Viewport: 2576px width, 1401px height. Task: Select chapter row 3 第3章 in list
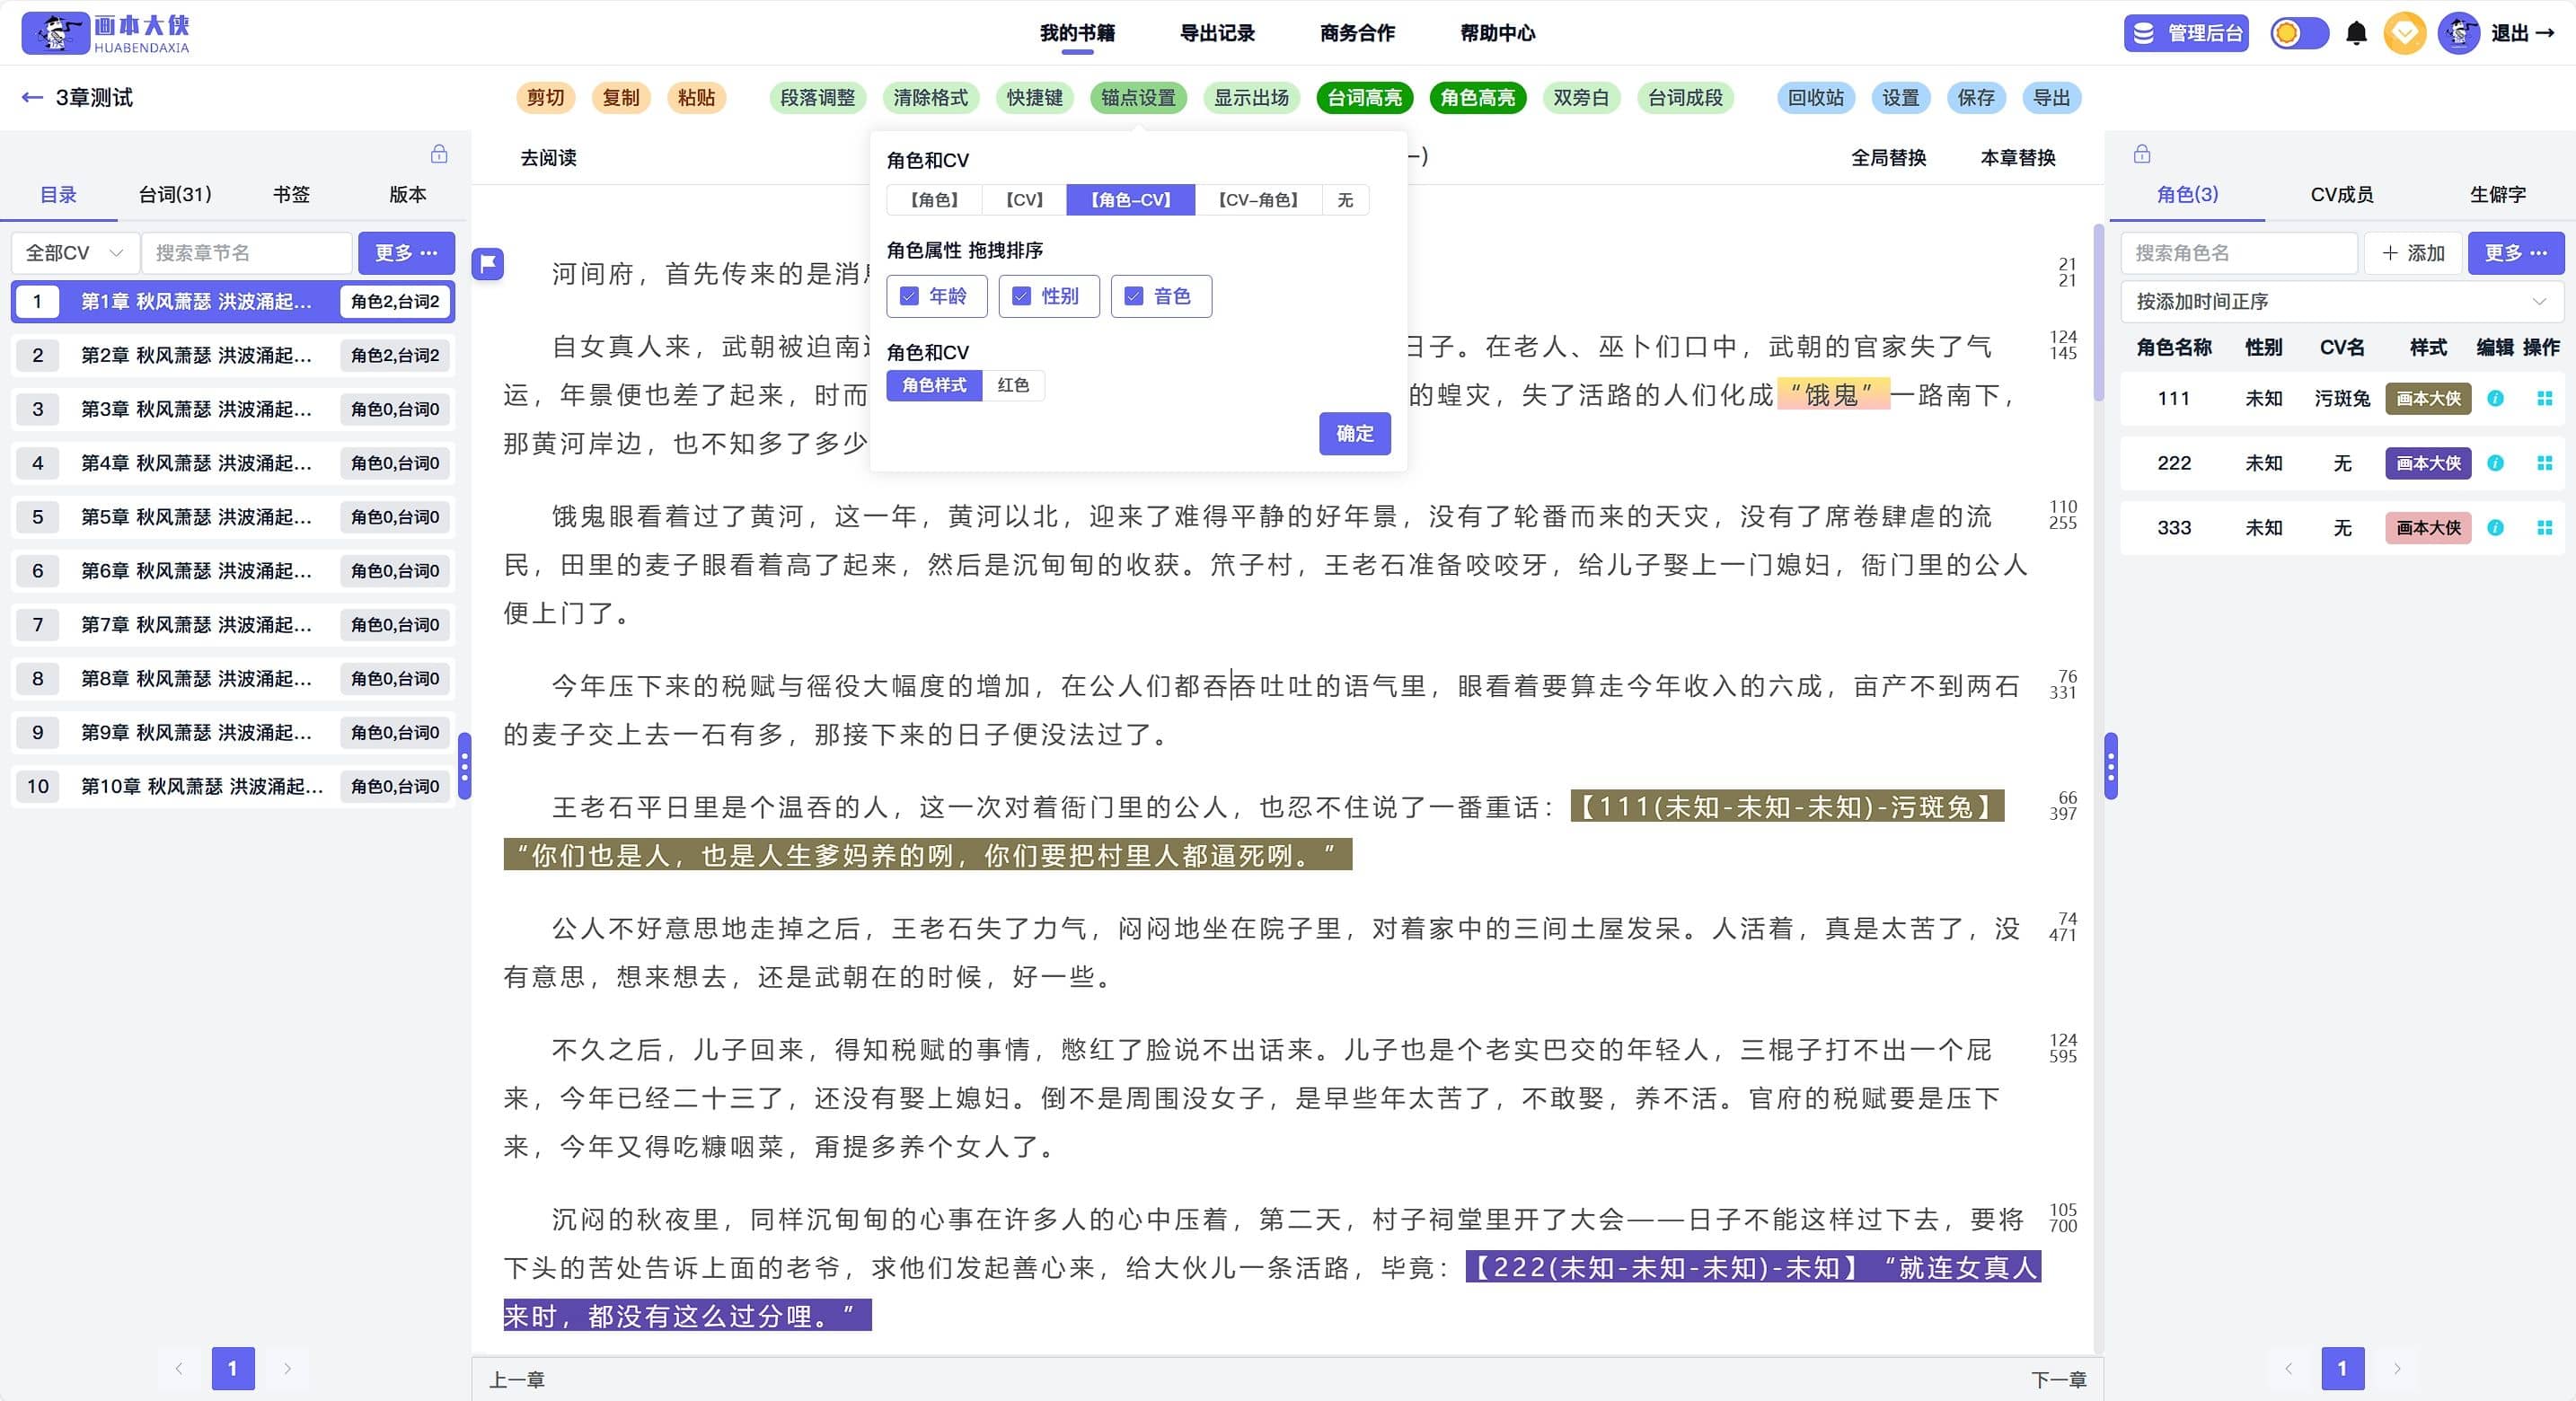click(x=232, y=409)
